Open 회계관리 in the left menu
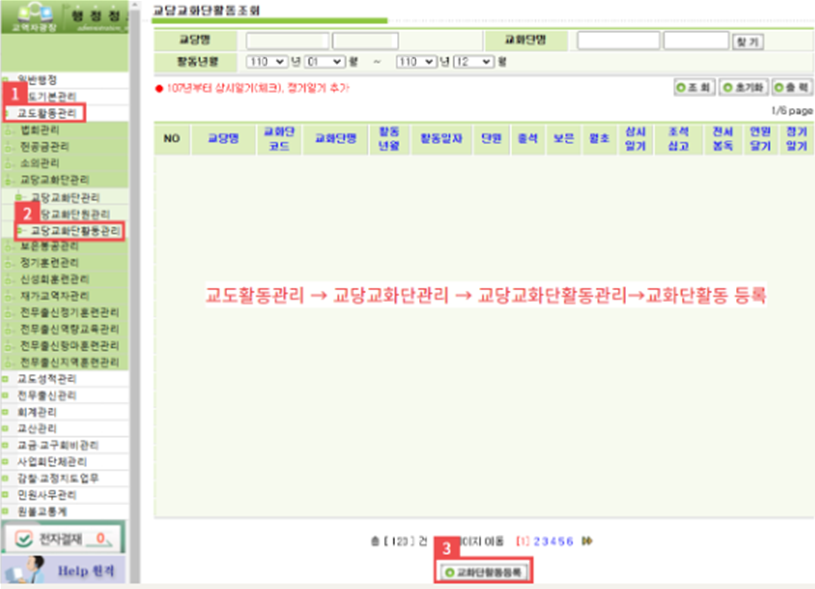 tap(38, 411)
